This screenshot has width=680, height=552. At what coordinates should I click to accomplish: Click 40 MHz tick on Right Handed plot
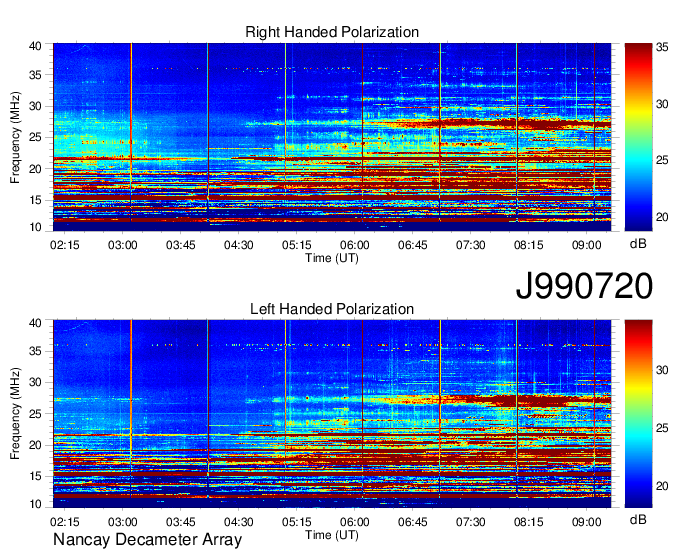[35, 46]
